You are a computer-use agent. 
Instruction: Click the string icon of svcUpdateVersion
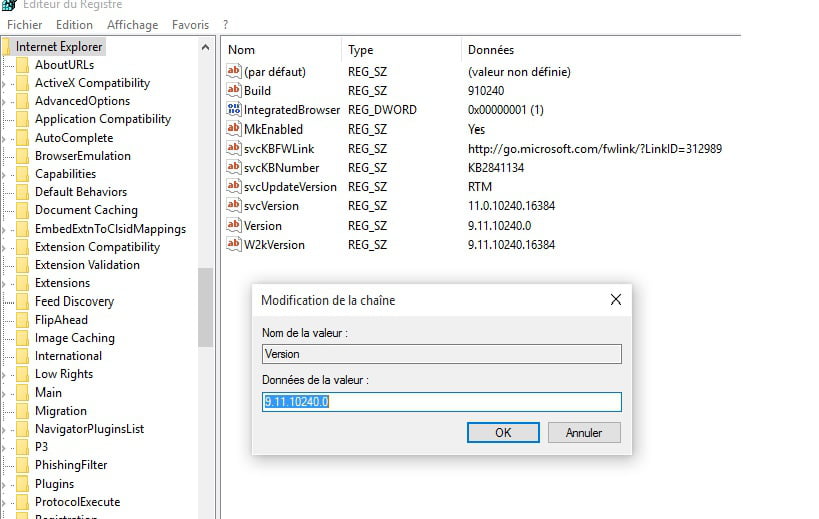tap(233, 186)
